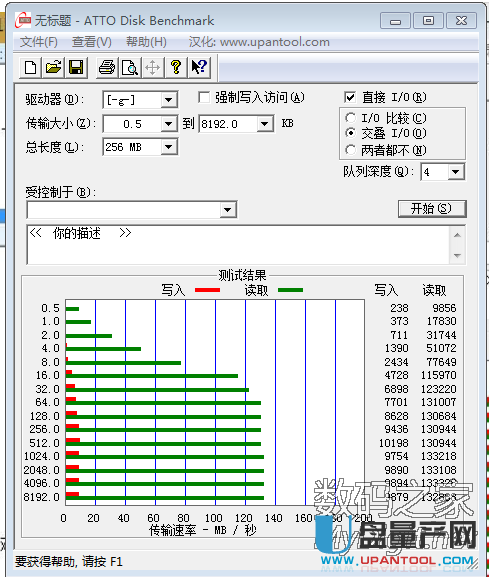The width and height of the screenshot is (489, 577).
Task: Select the I/O 比较 radio button
Action: tap(350, 118)
